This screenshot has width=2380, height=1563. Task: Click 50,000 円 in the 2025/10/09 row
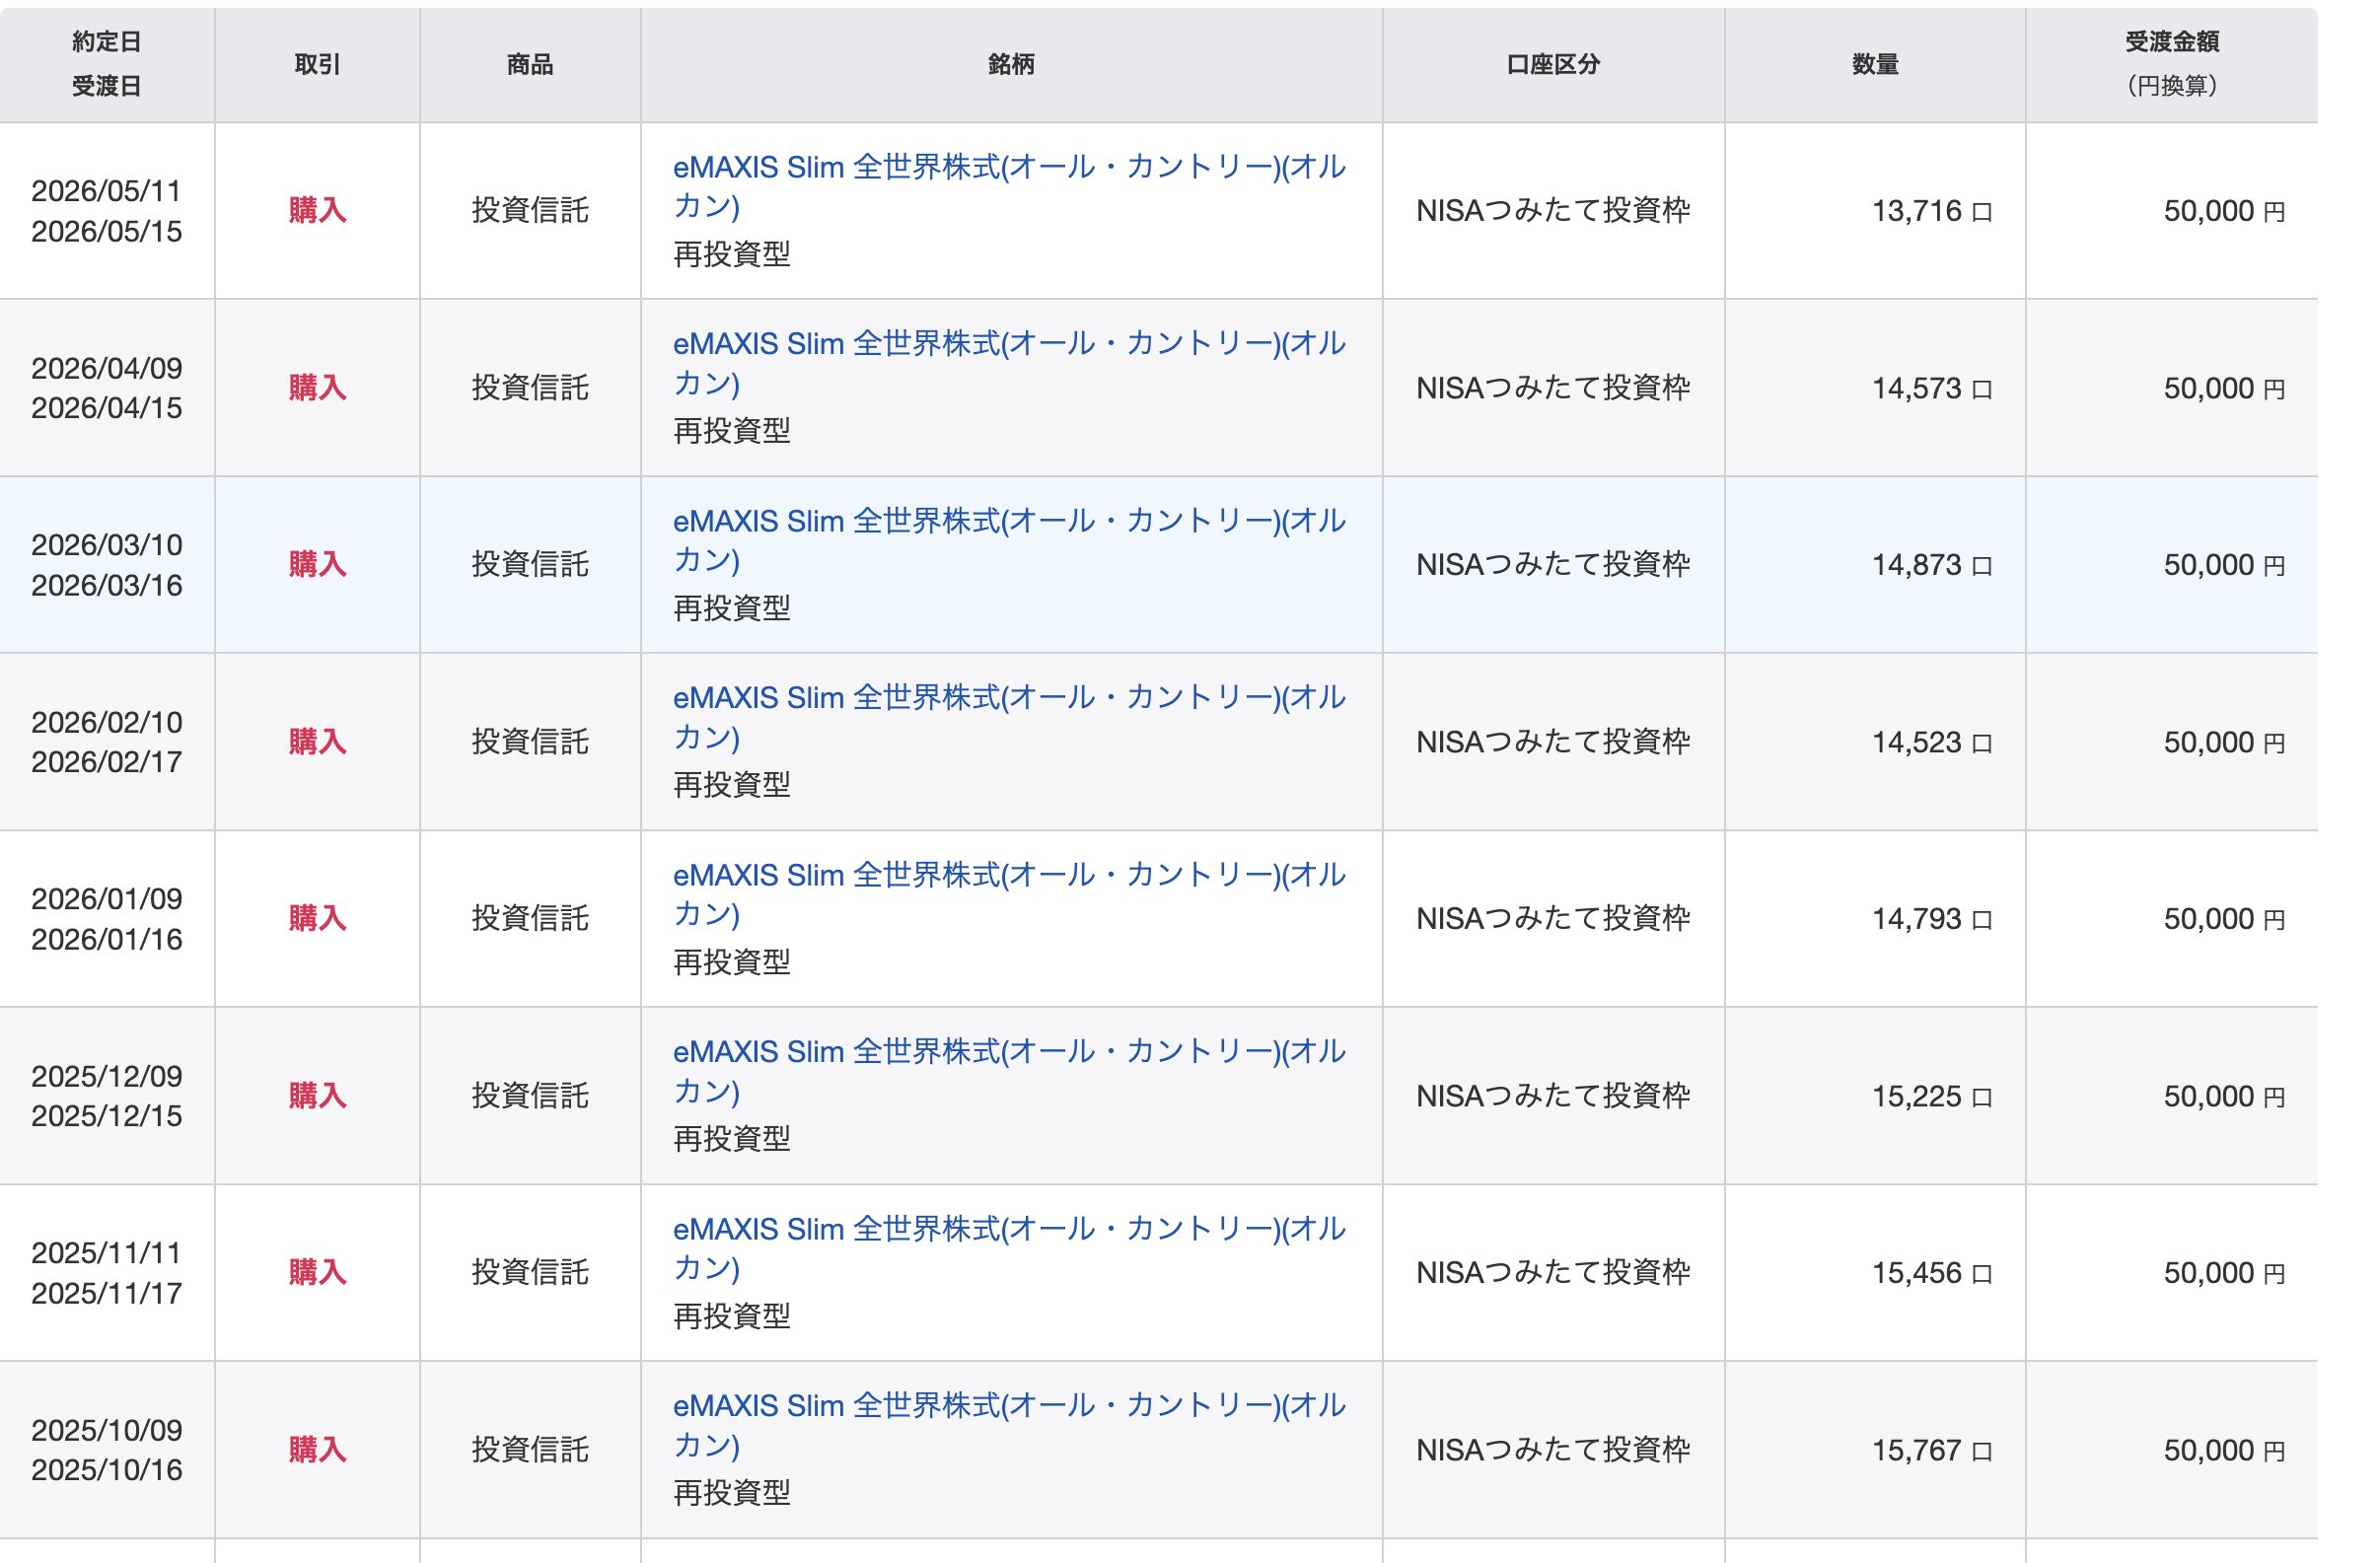pos(2224,1450)
